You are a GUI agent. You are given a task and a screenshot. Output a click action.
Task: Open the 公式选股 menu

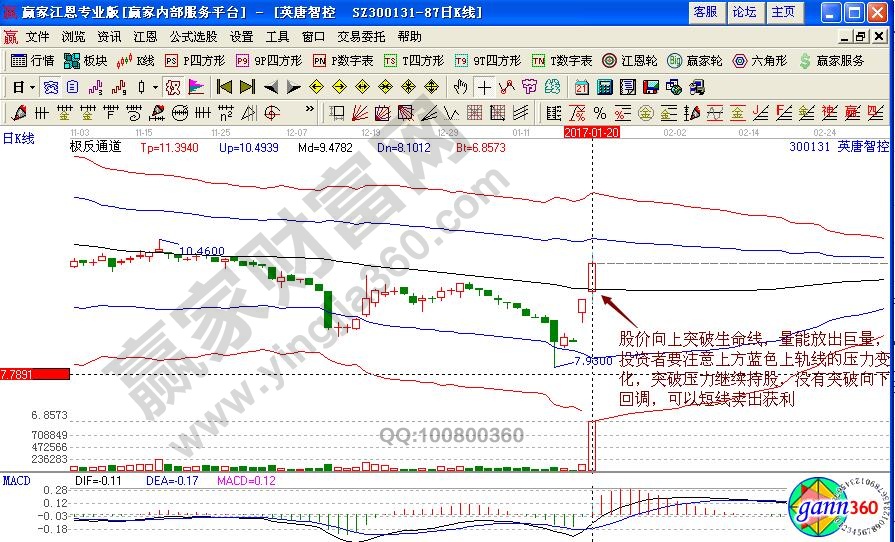click(193, 36)
